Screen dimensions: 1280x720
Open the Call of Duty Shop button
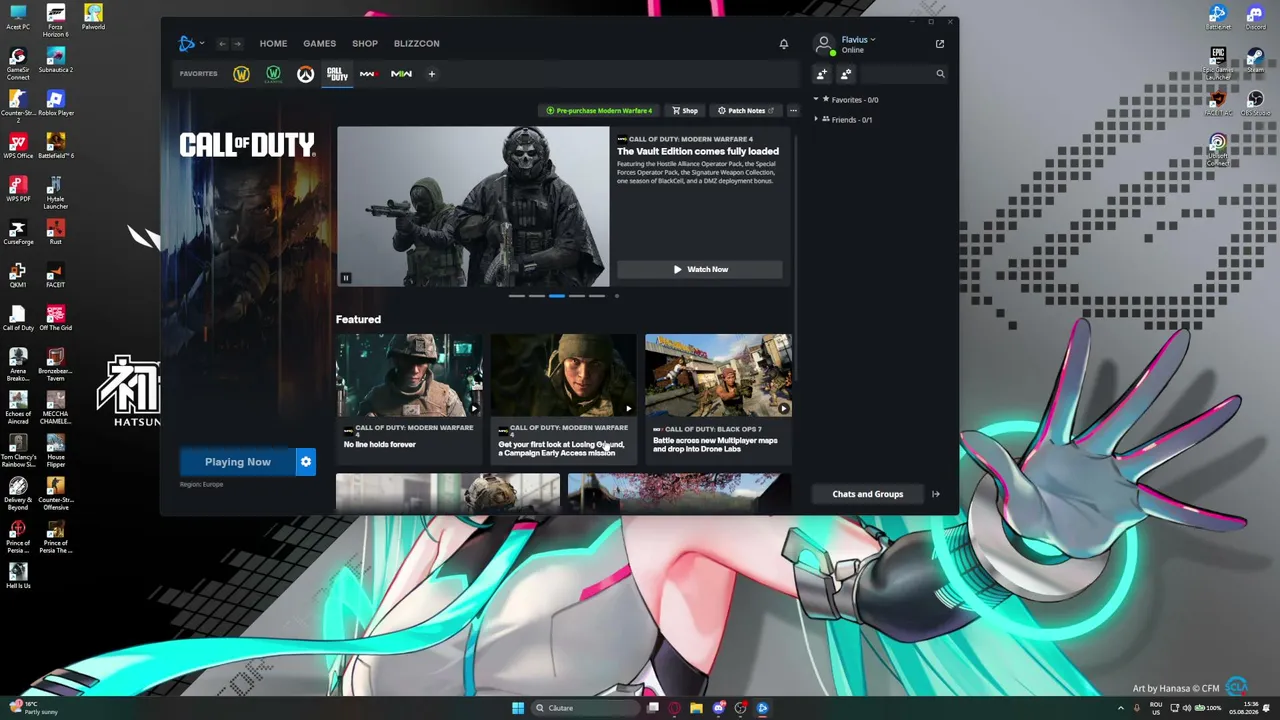click(x=685, y=111)
